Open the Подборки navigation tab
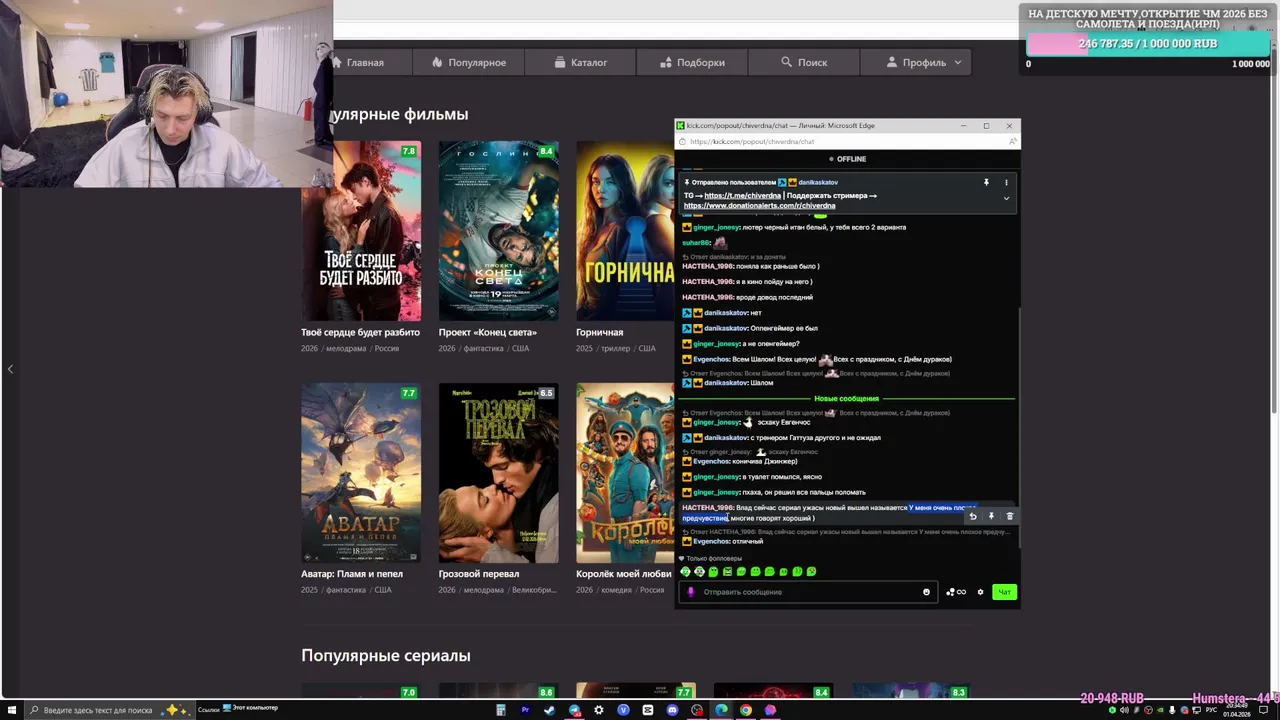 pos(693,62)
